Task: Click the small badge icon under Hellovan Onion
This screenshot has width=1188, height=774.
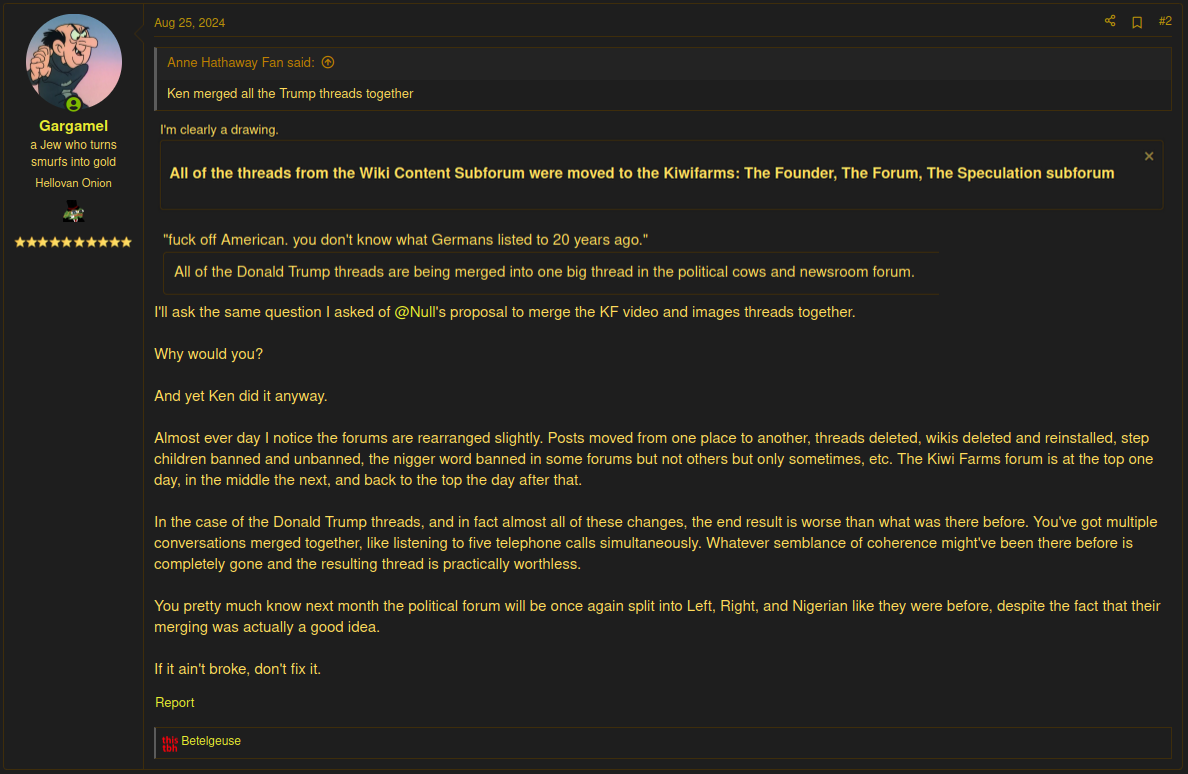Action: coord(73,211)
